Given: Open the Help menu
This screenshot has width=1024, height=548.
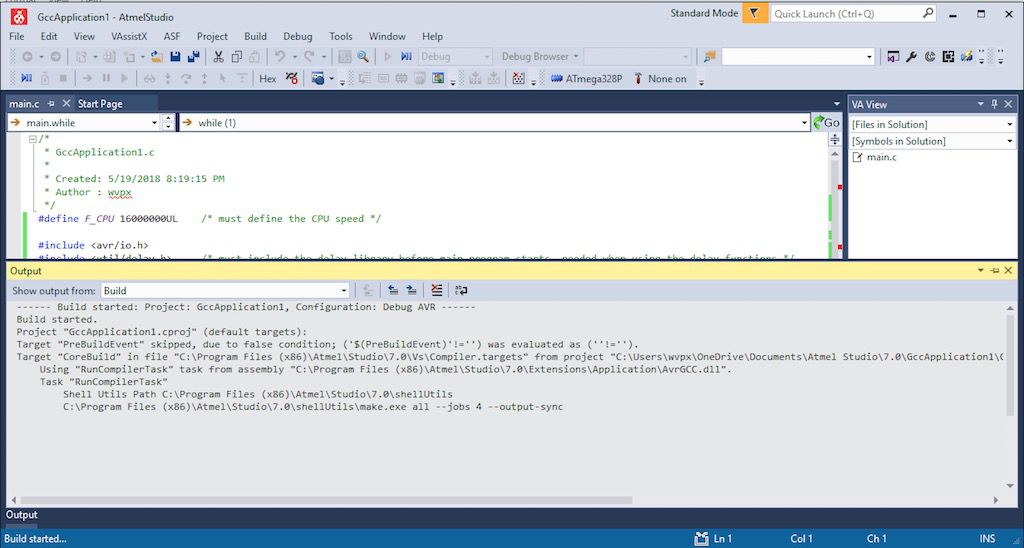Looking at the screenshot, I should [x=432, y=37].
